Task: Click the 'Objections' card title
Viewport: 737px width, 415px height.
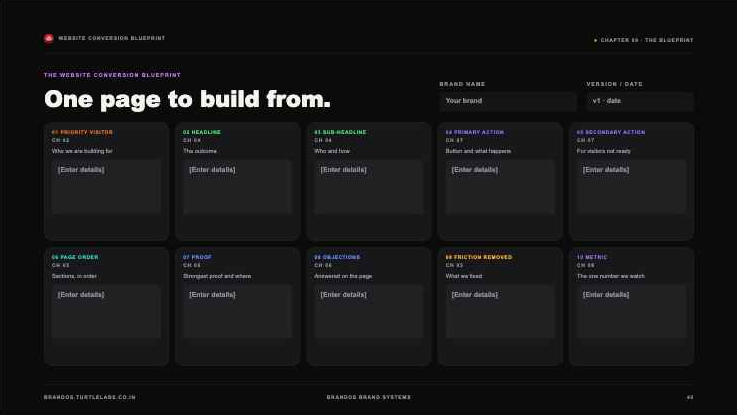Action: [337, 258]
